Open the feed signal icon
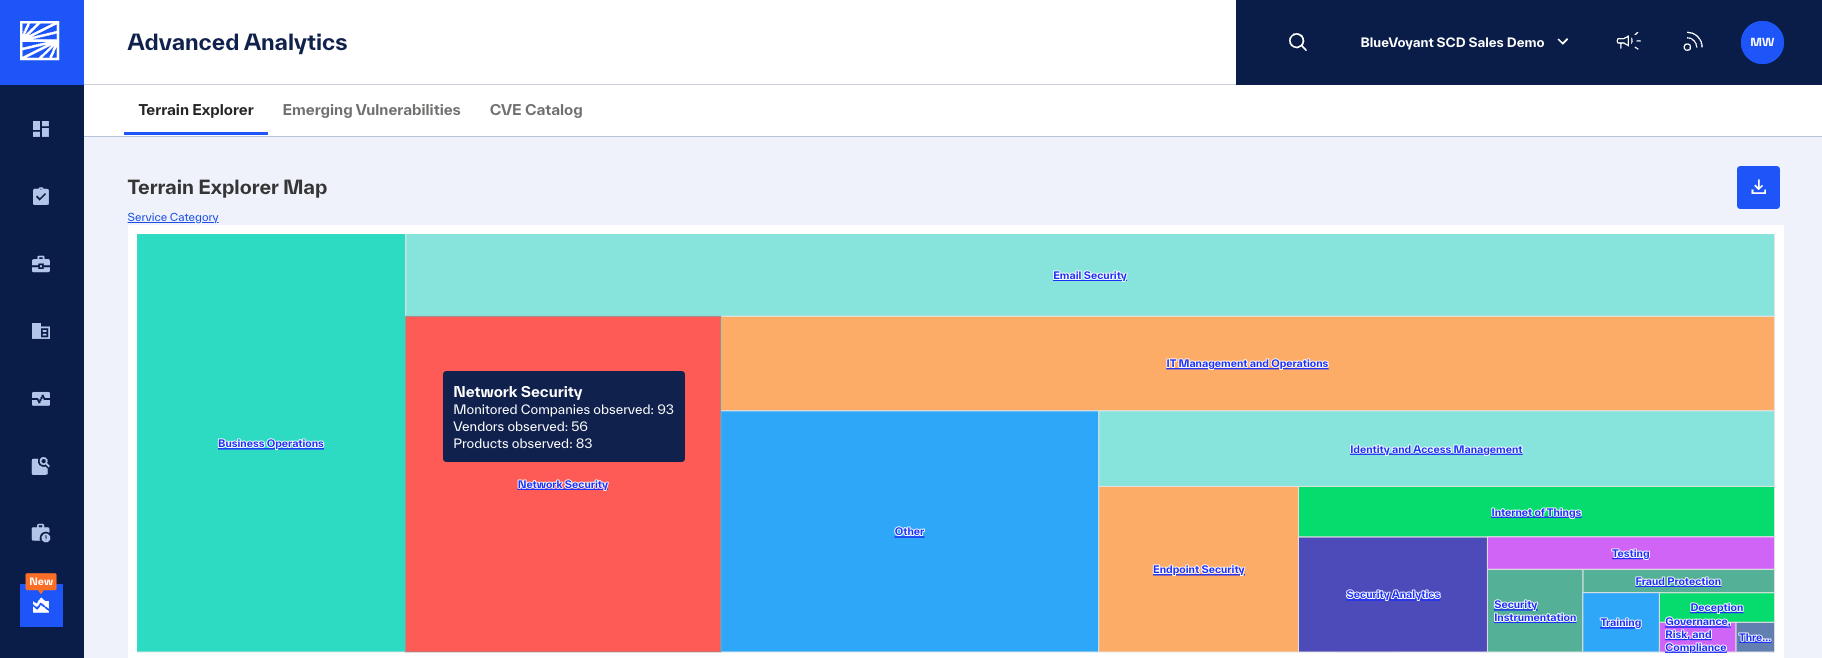1822x658 pixels. pos(1693,42)
